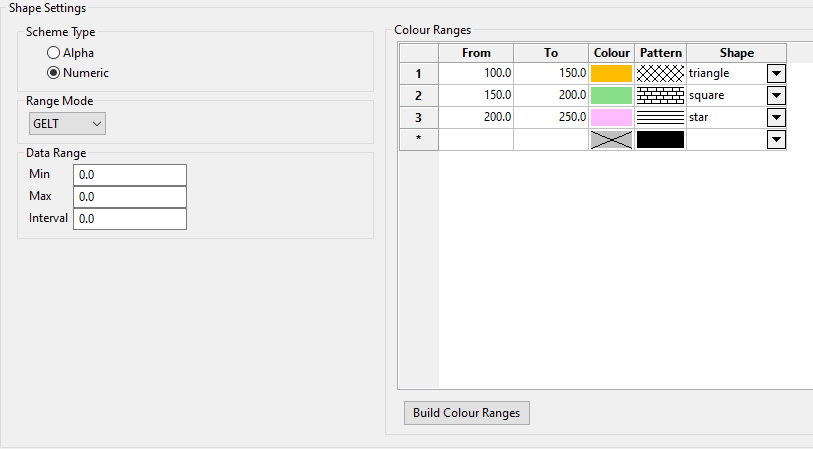The height and width of the screenshot is (449, 813).
Task: Open the GELT range mode dropdown
Action: [68, 123]
